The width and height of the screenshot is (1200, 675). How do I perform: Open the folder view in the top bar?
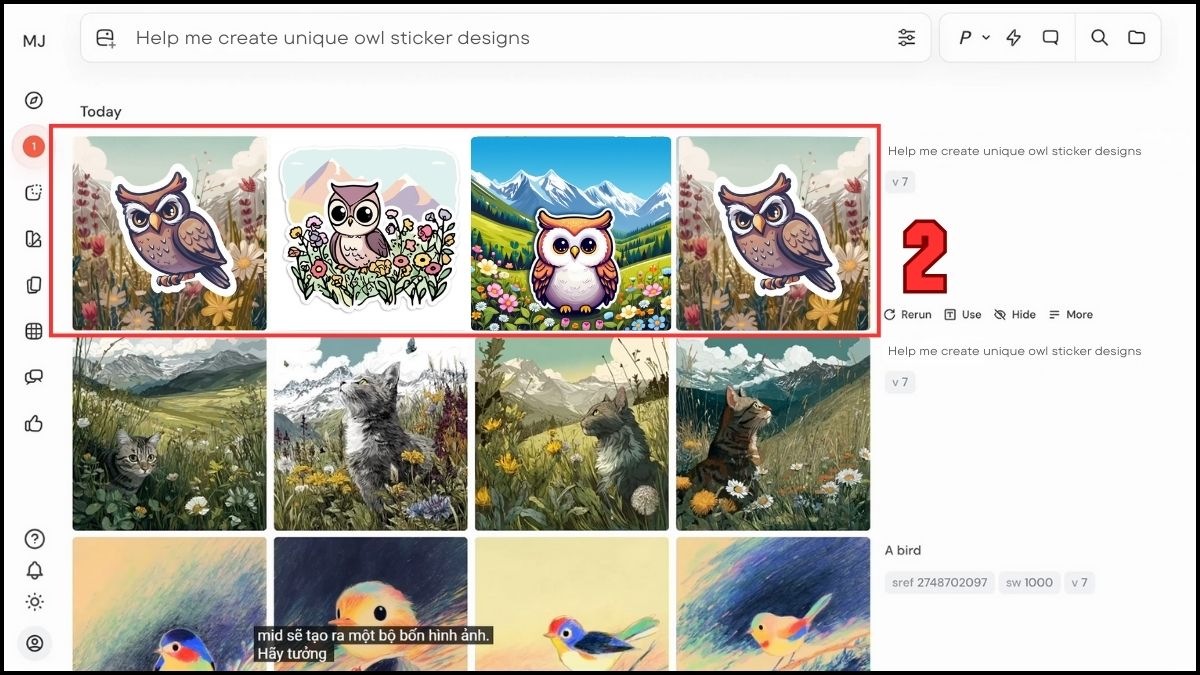tap(1136, 37)
